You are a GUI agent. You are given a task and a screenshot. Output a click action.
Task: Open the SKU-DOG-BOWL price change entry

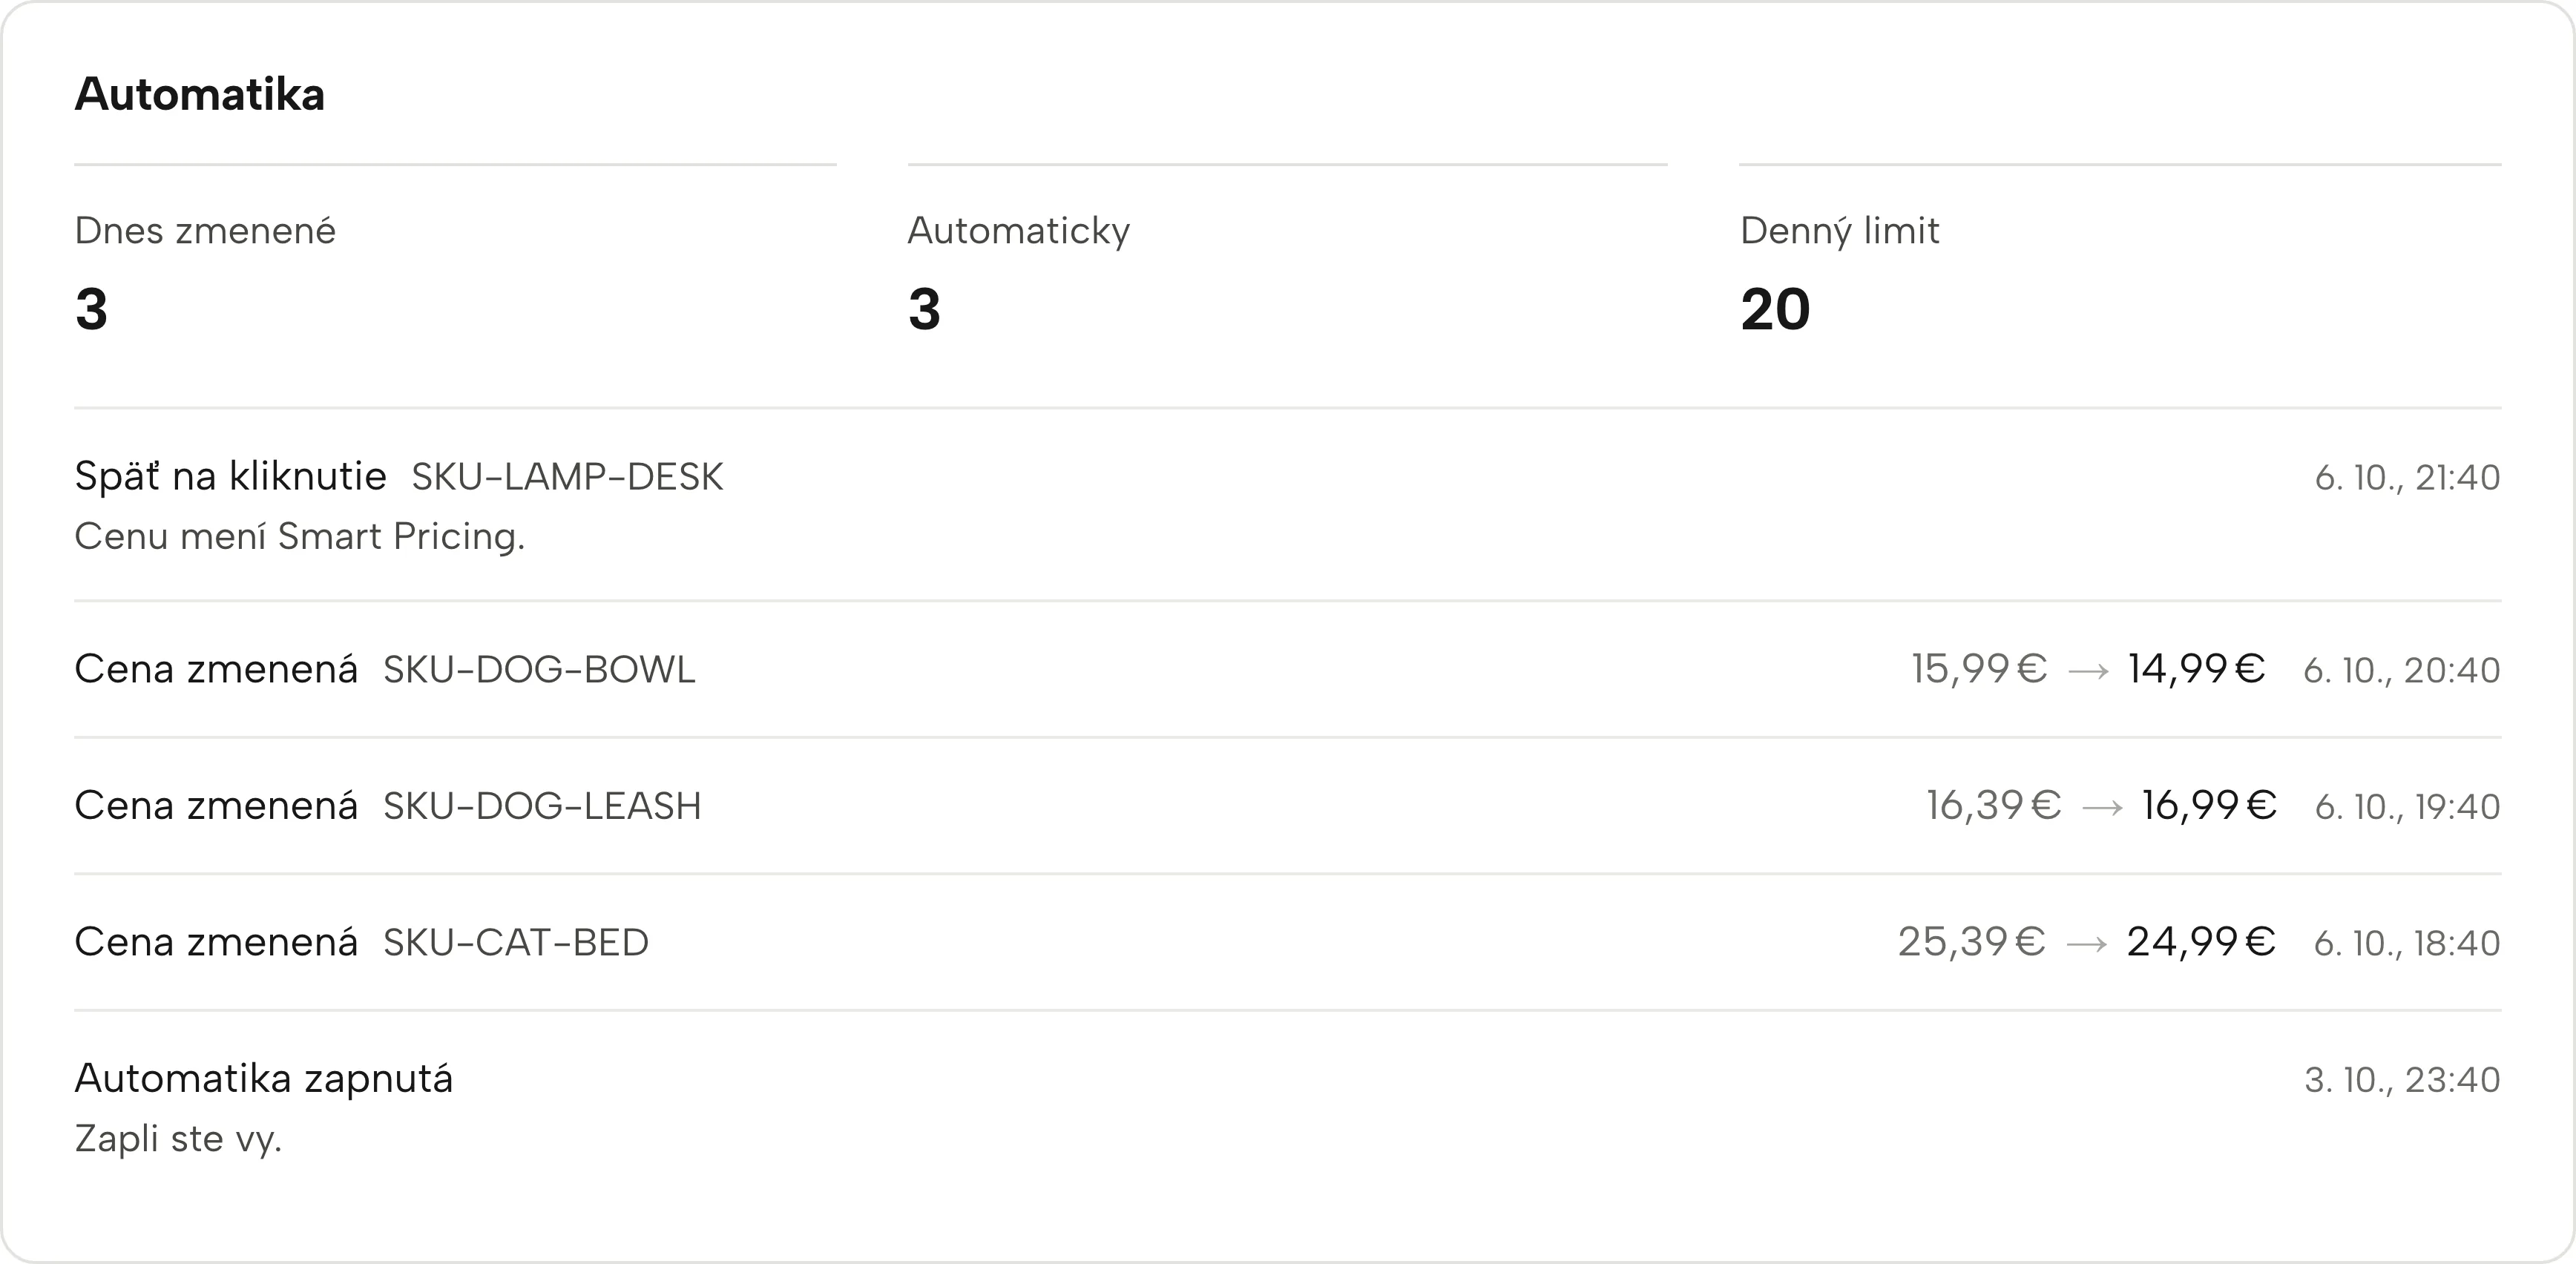1288,669
